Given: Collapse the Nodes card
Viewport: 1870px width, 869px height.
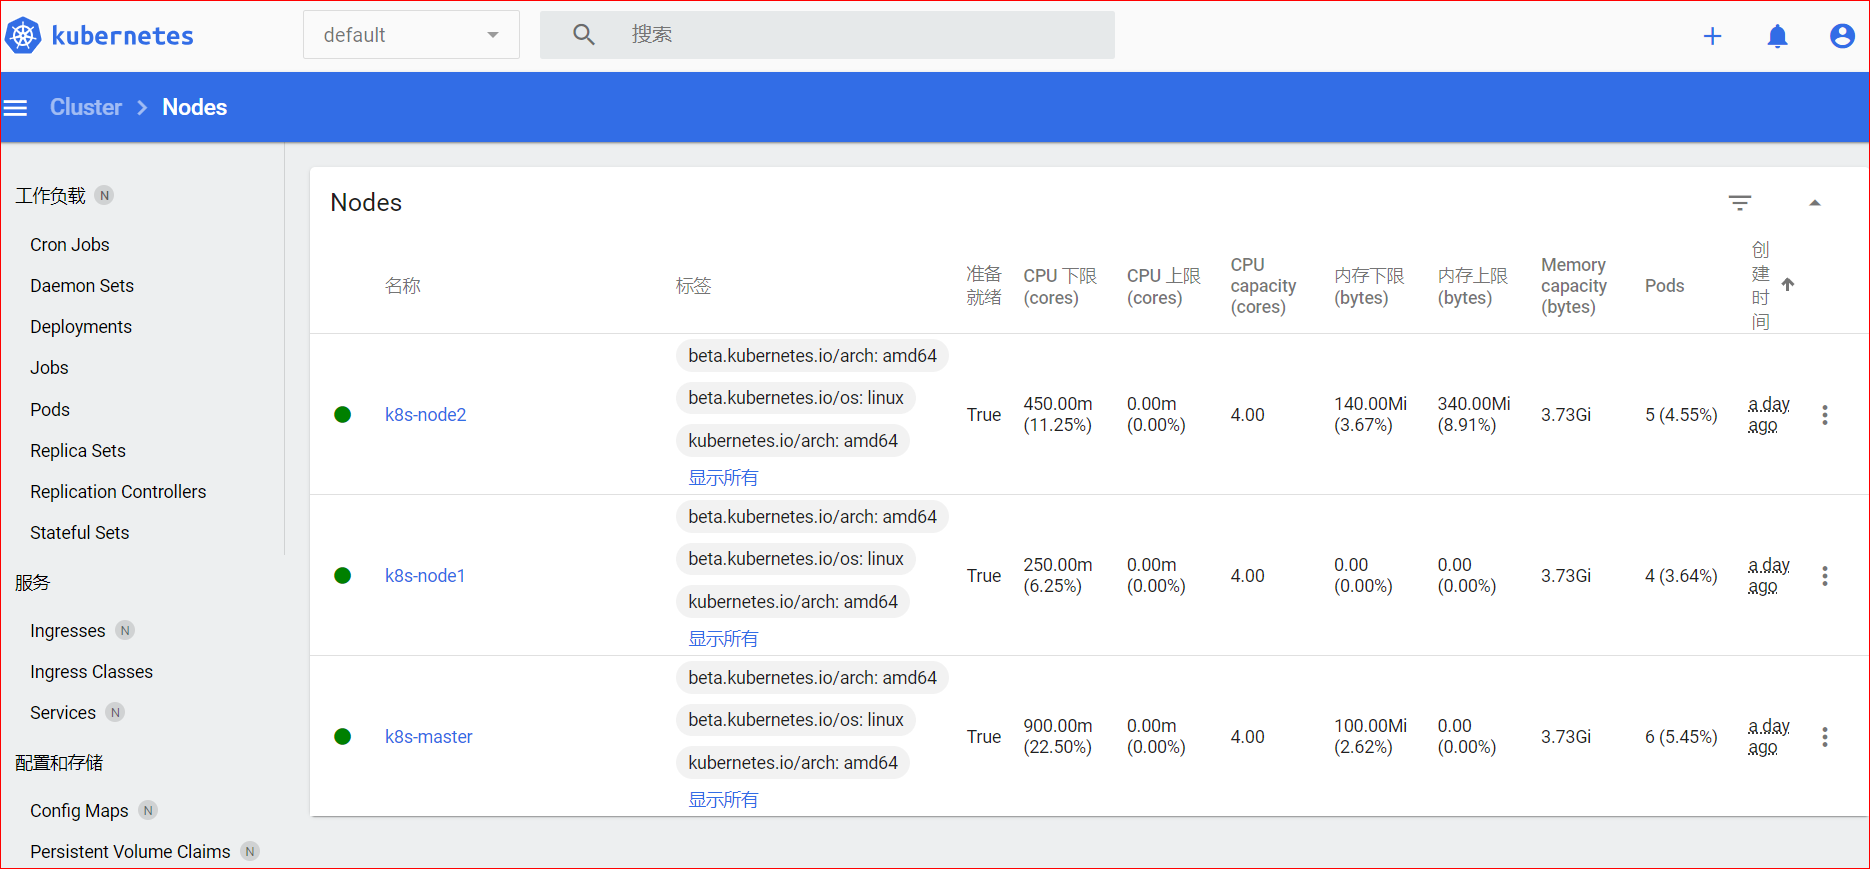Looking at the screenshot, I should [x=1815, y=203].
